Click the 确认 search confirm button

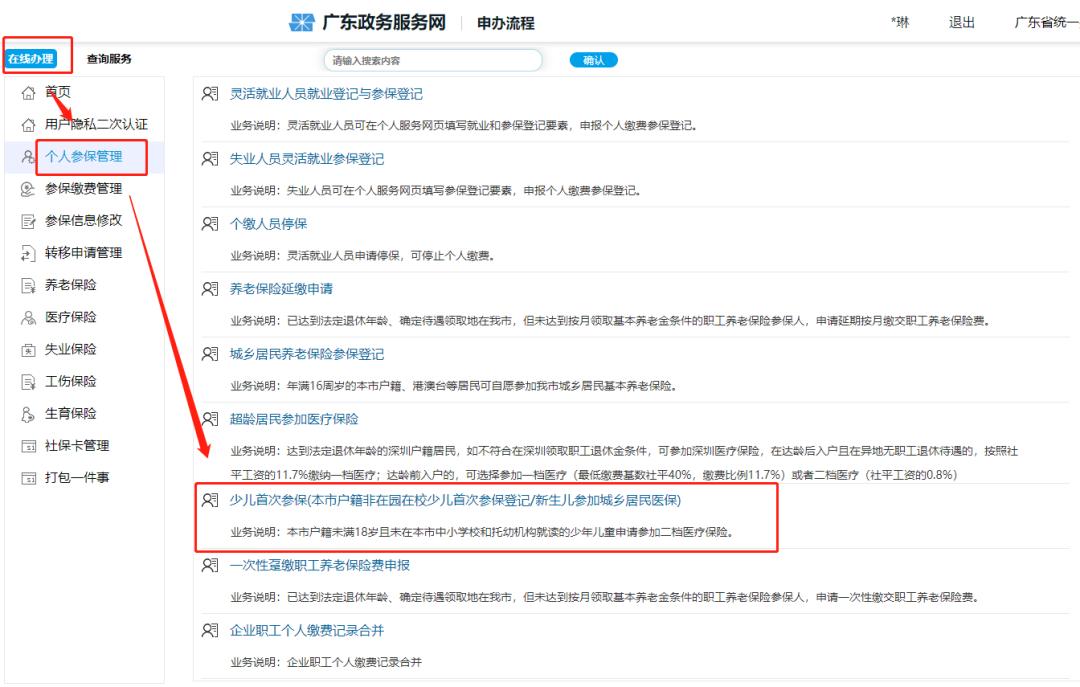pyautogui.click(x=594, y=59)
